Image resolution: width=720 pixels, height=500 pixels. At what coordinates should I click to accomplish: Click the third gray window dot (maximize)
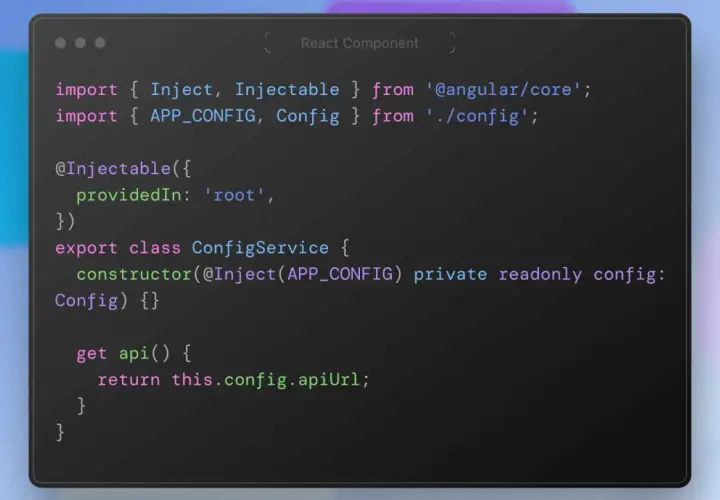(x=100, y=43)
